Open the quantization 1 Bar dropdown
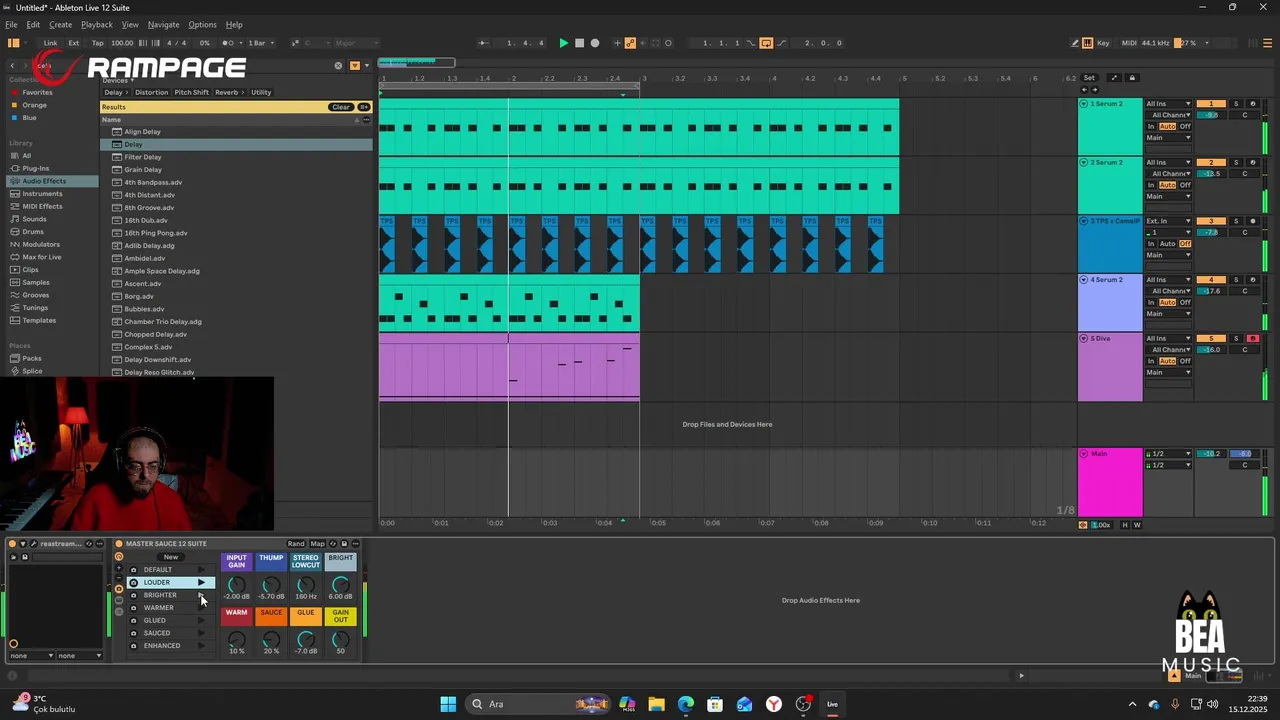 point(260,43)
